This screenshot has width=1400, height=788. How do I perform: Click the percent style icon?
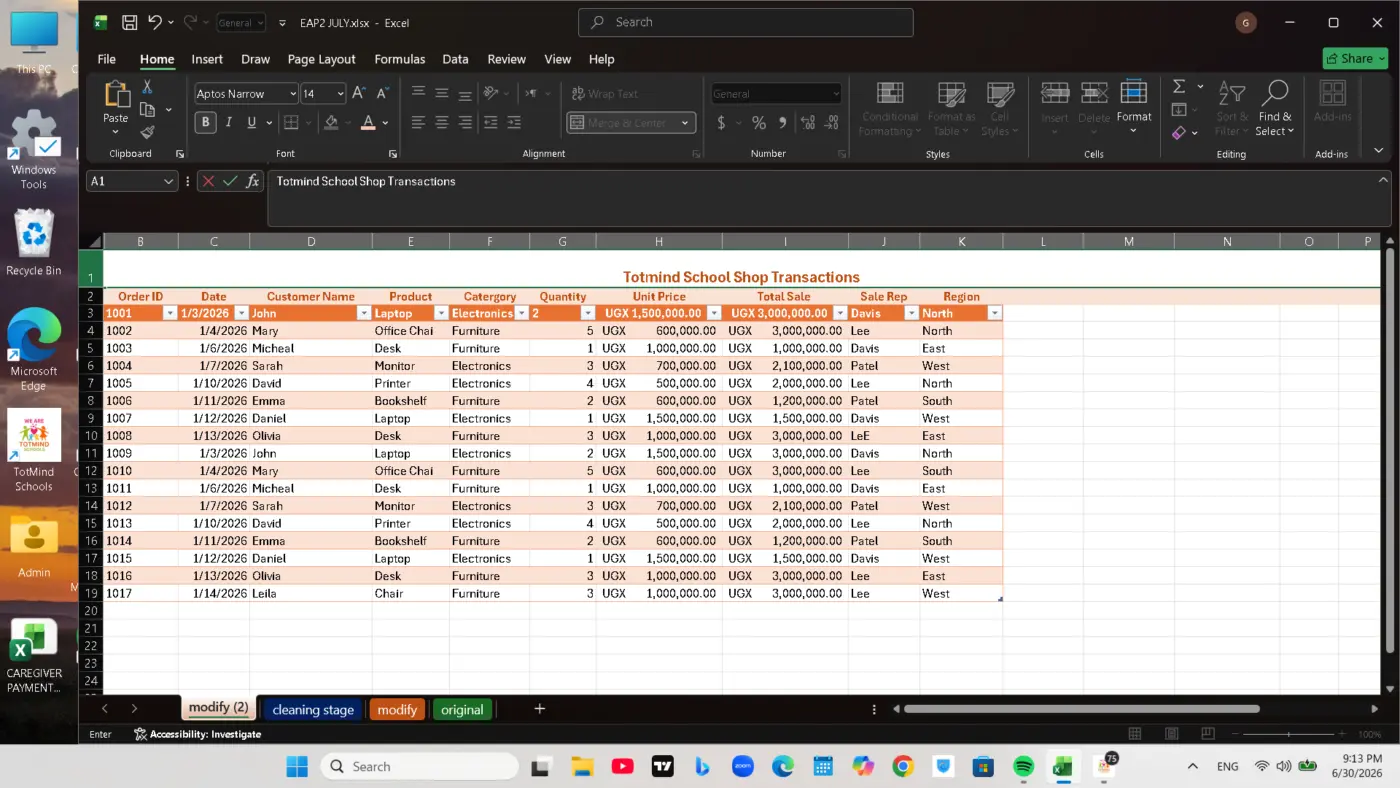point(759,123)
